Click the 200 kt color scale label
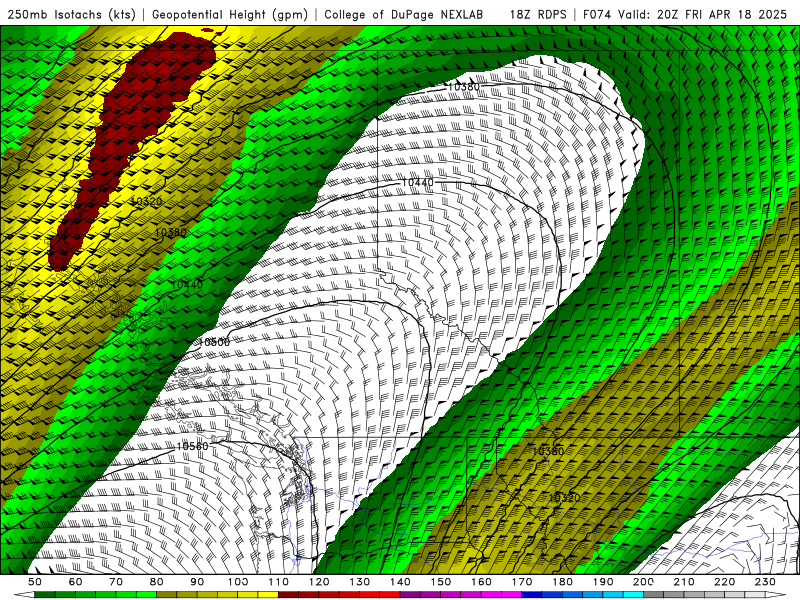 (x=643, y=582)
